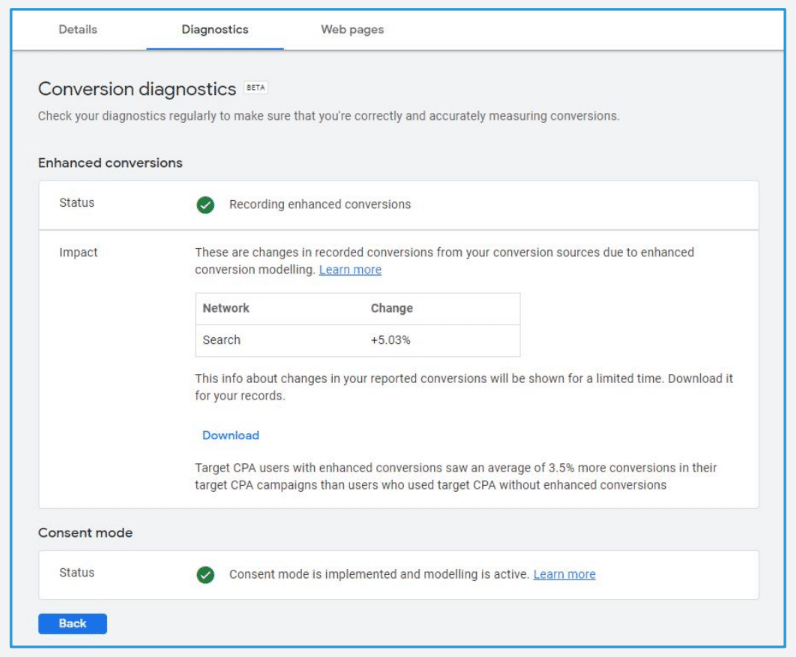Click Status label in Enhanced conversions card

(x=77, y=203)
